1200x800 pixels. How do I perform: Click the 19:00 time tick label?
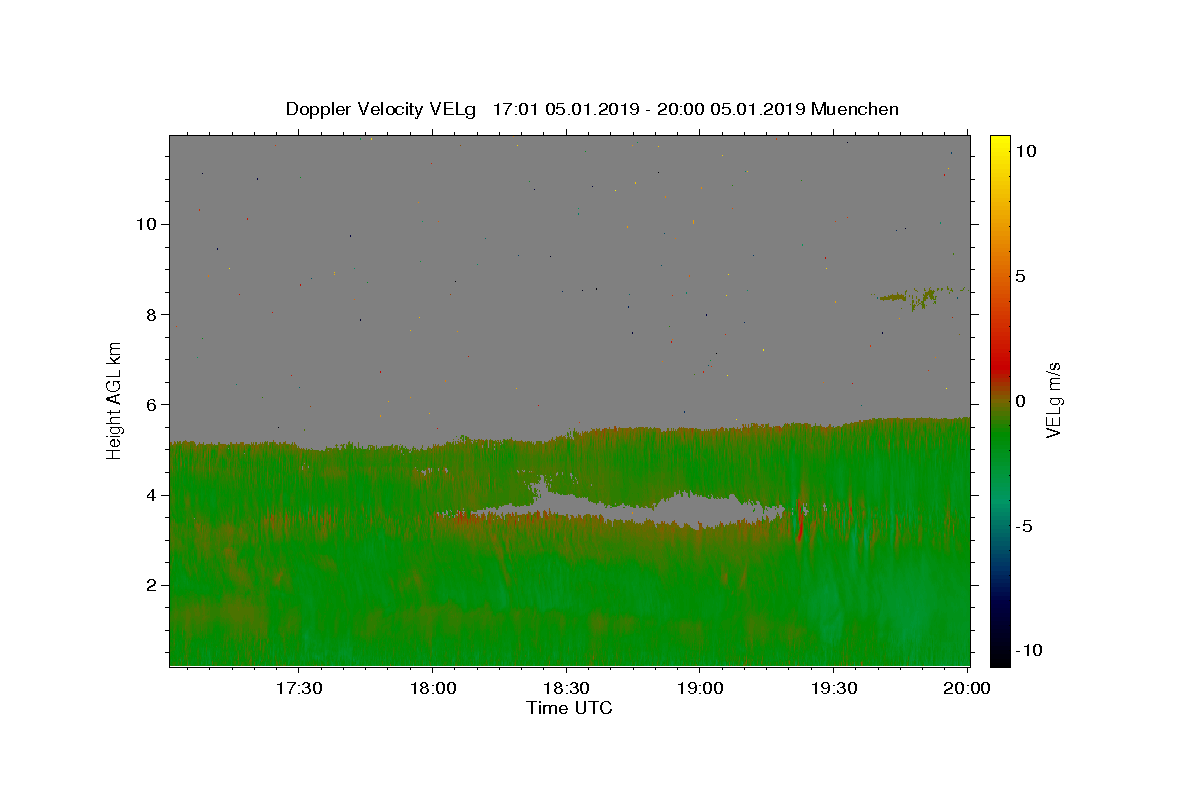(700, 688)
